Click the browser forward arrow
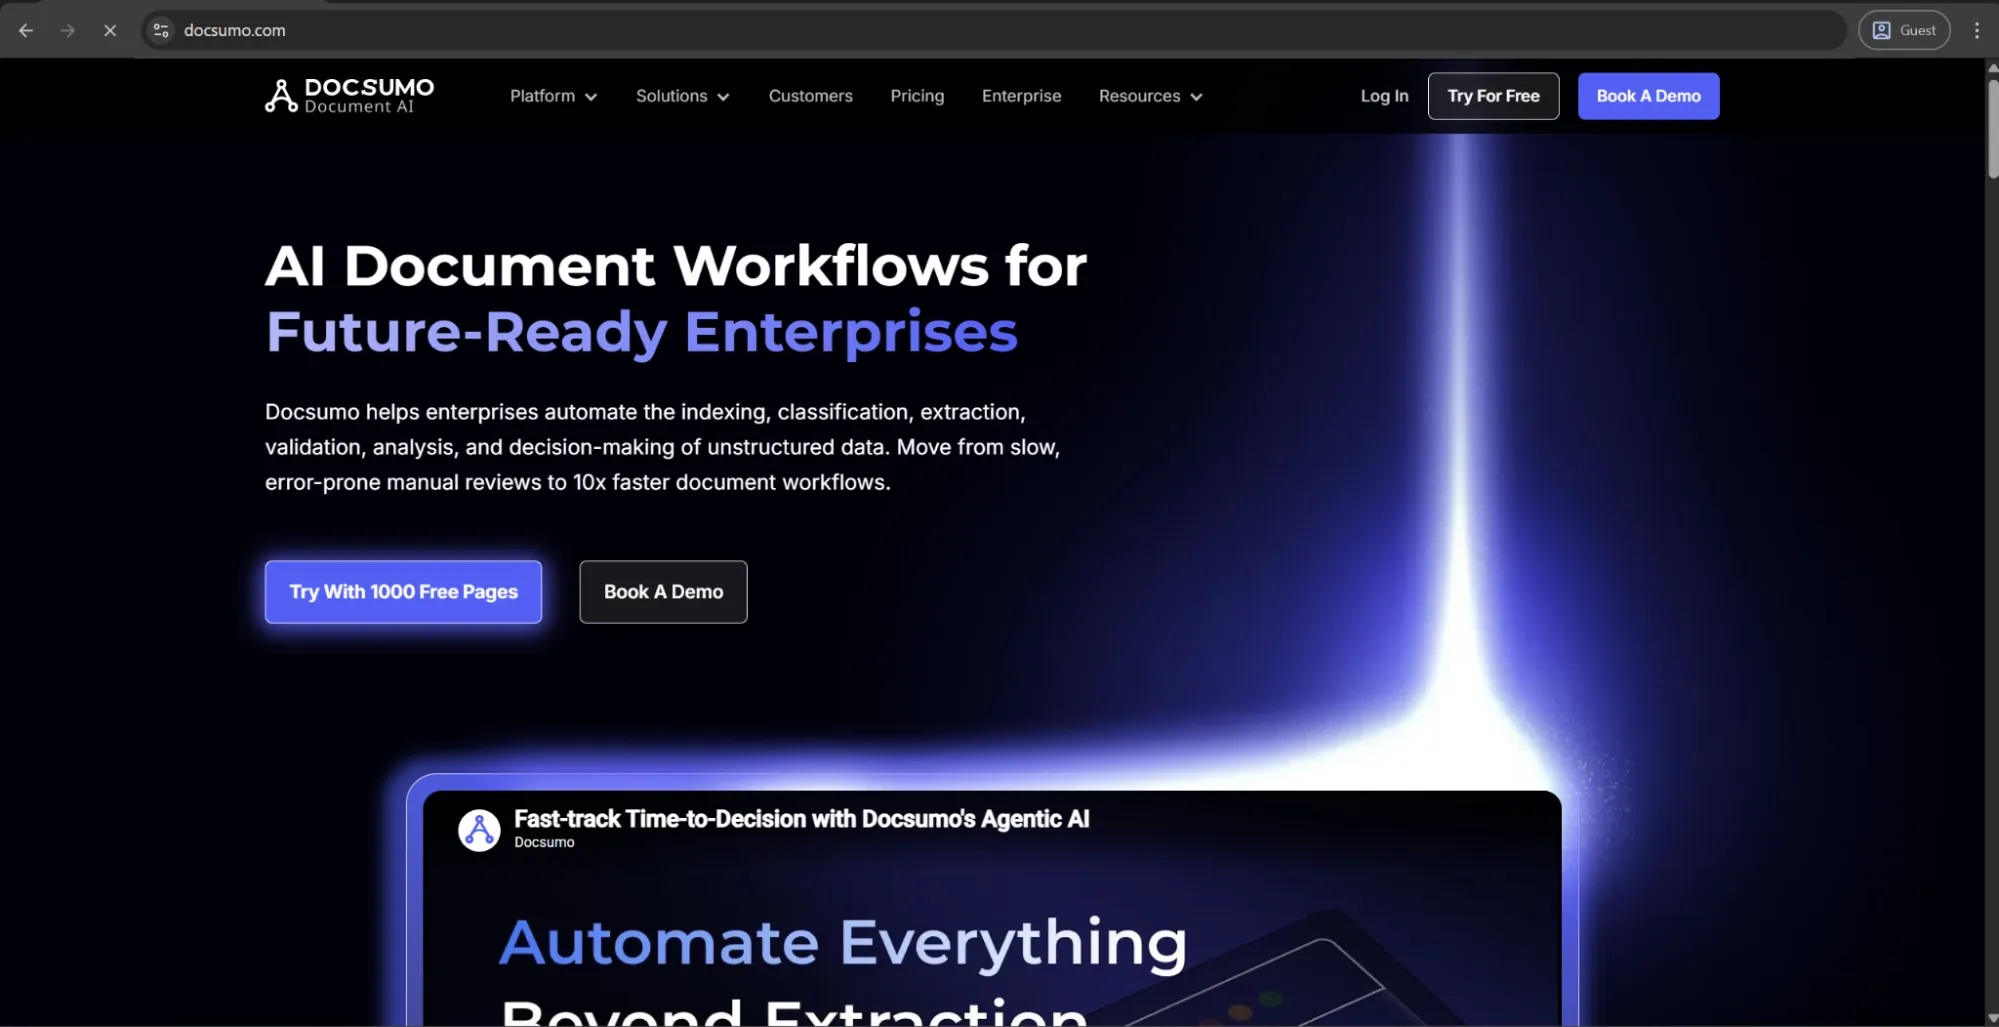The width and height of the screenshot is (1999, 1027). pyautogui.click(x=68, y=30)
